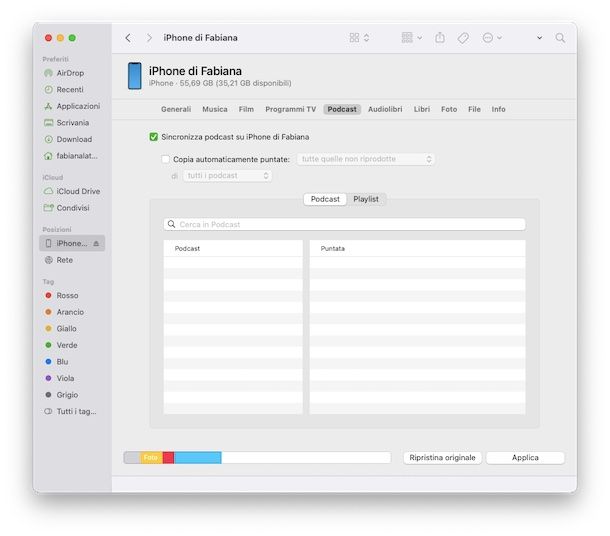Open the tutti i podcast dropdown
The width and height of the screenshot is (610, 536).
pos(227,176)
